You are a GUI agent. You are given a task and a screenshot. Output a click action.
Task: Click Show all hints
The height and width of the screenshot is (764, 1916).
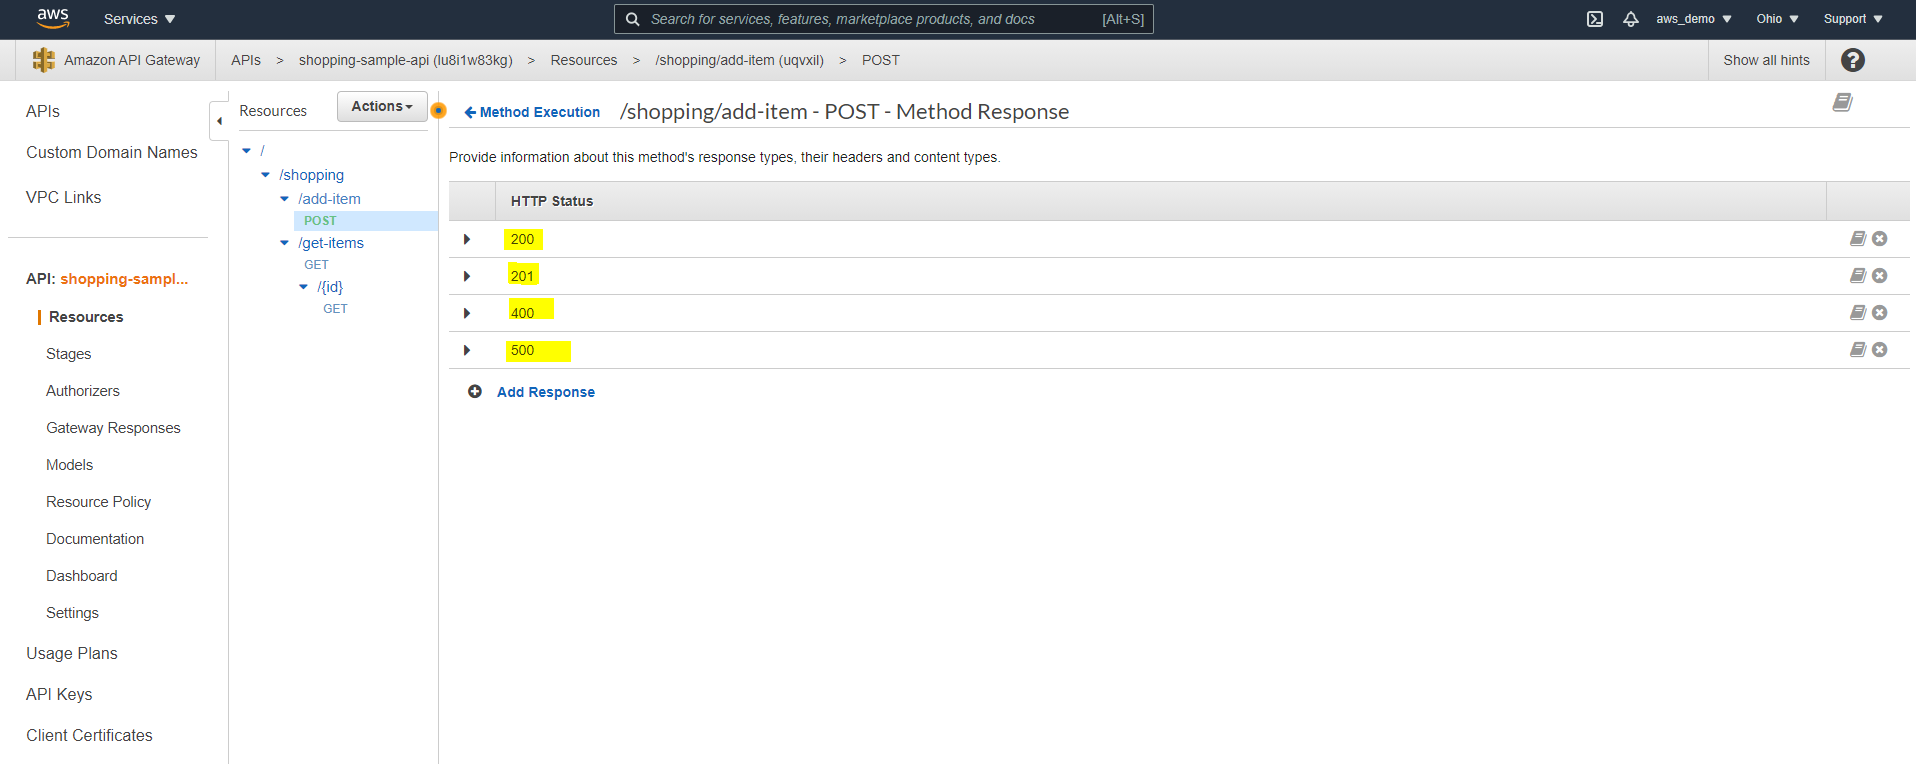1766,60
